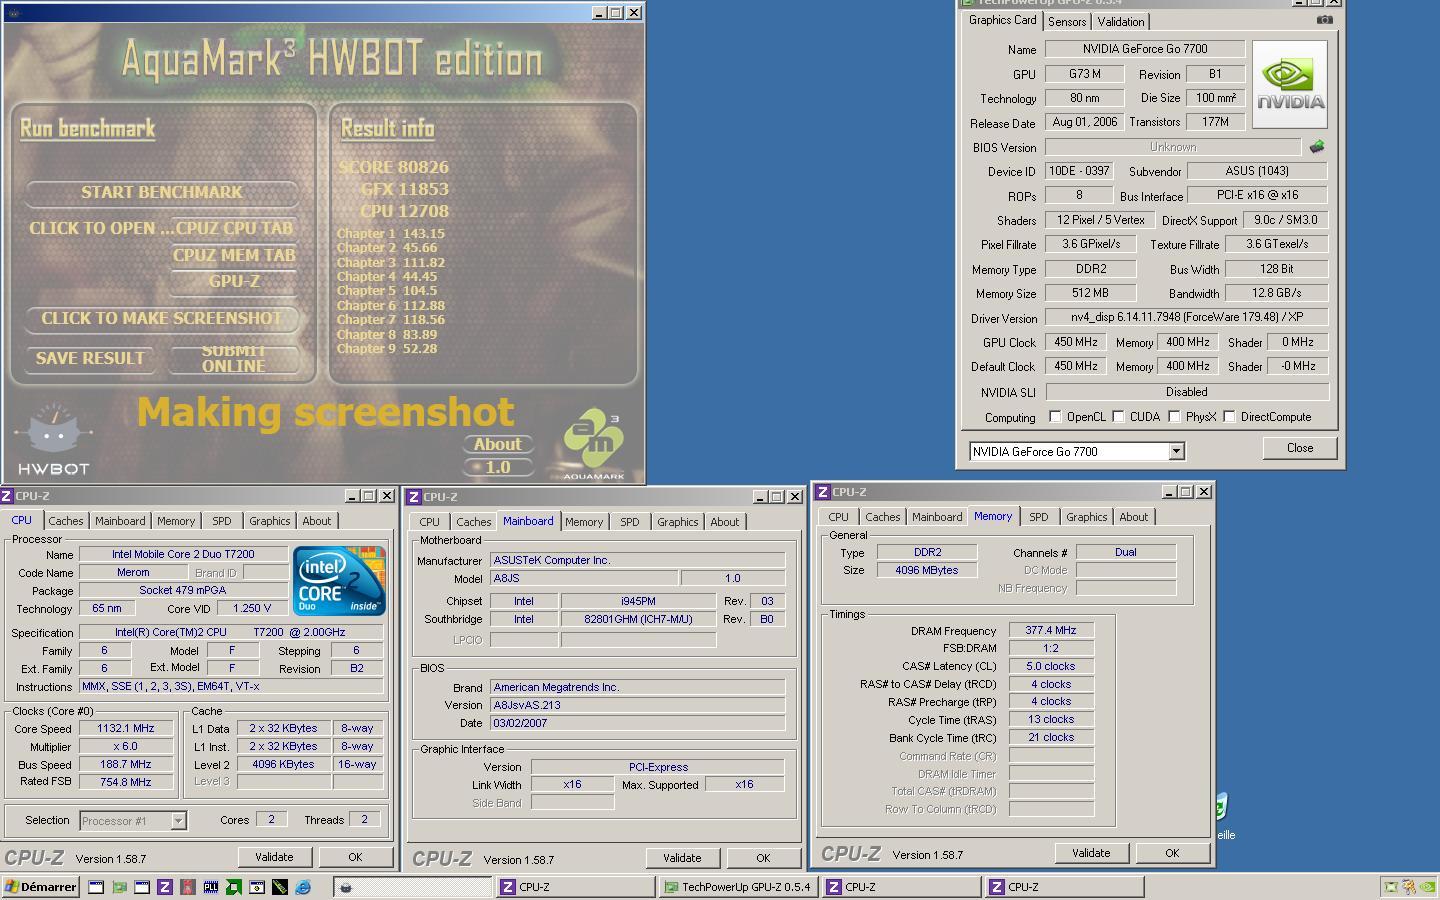Image resolution: width=1440 pixels, height=900 pixels.
Task: Open the third window icon in quick launch
Action: 142,887
